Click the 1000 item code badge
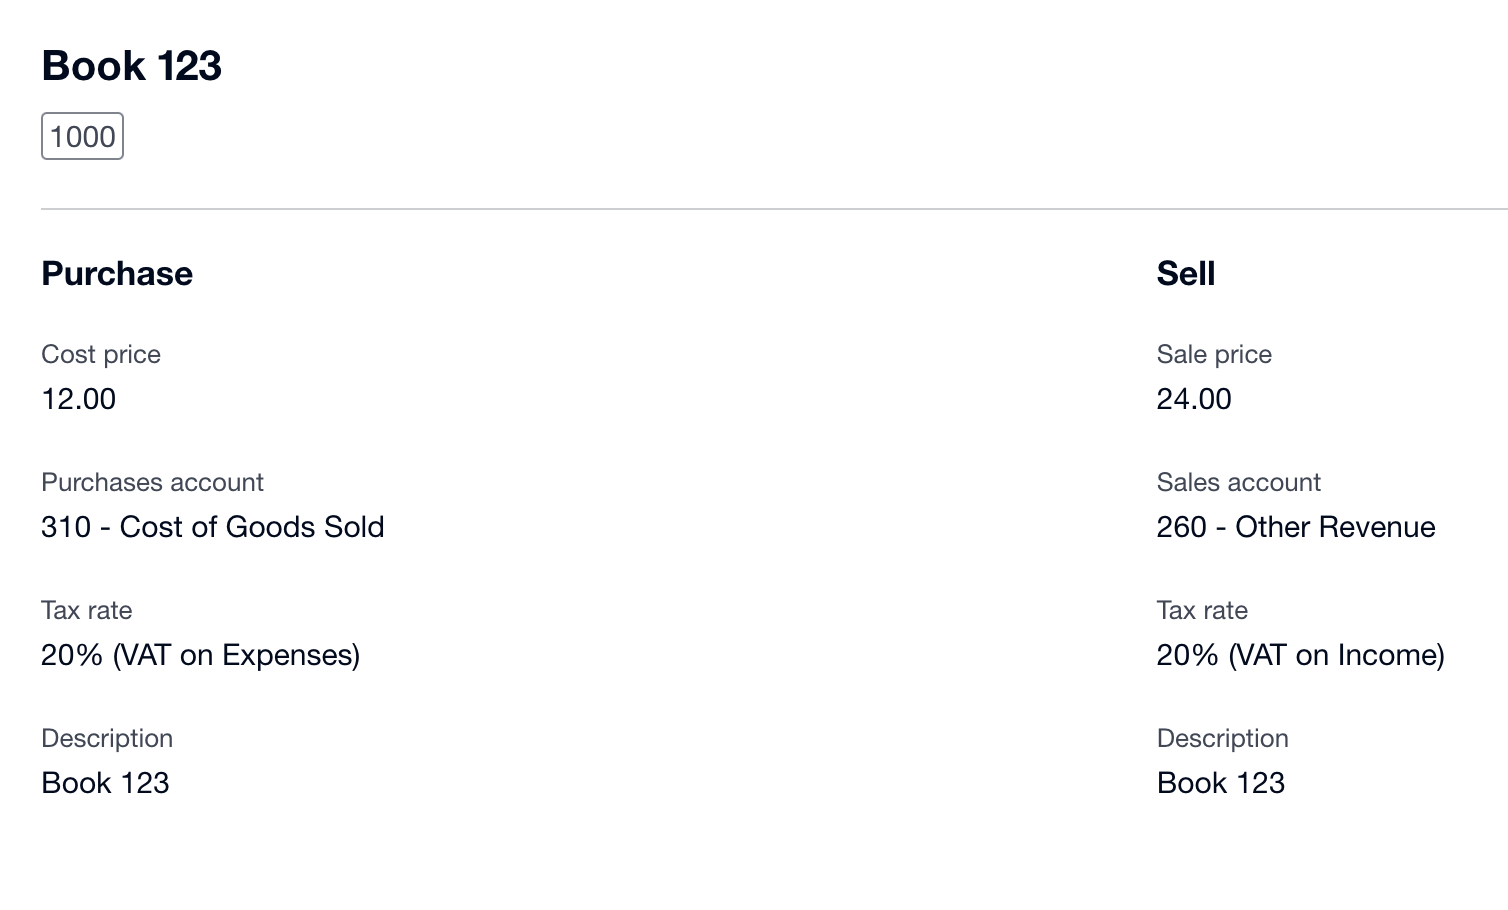This screenshot has width=1508, height=910. tap(82, 137)
